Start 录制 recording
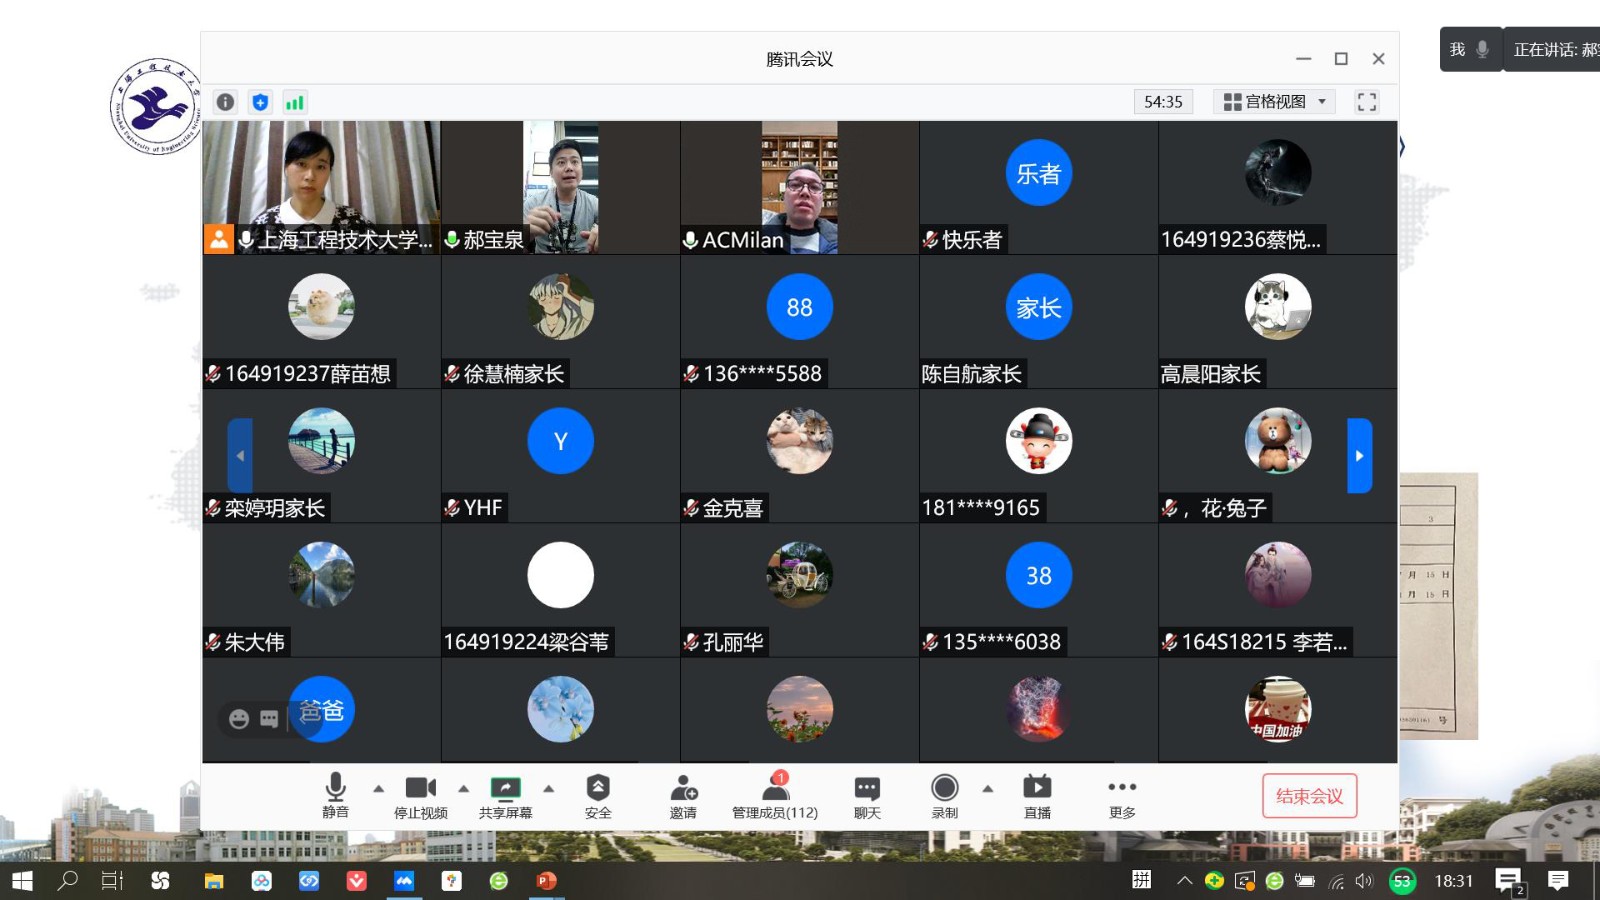This screenshot has height=900, width=1600. [x=945, y=796]
